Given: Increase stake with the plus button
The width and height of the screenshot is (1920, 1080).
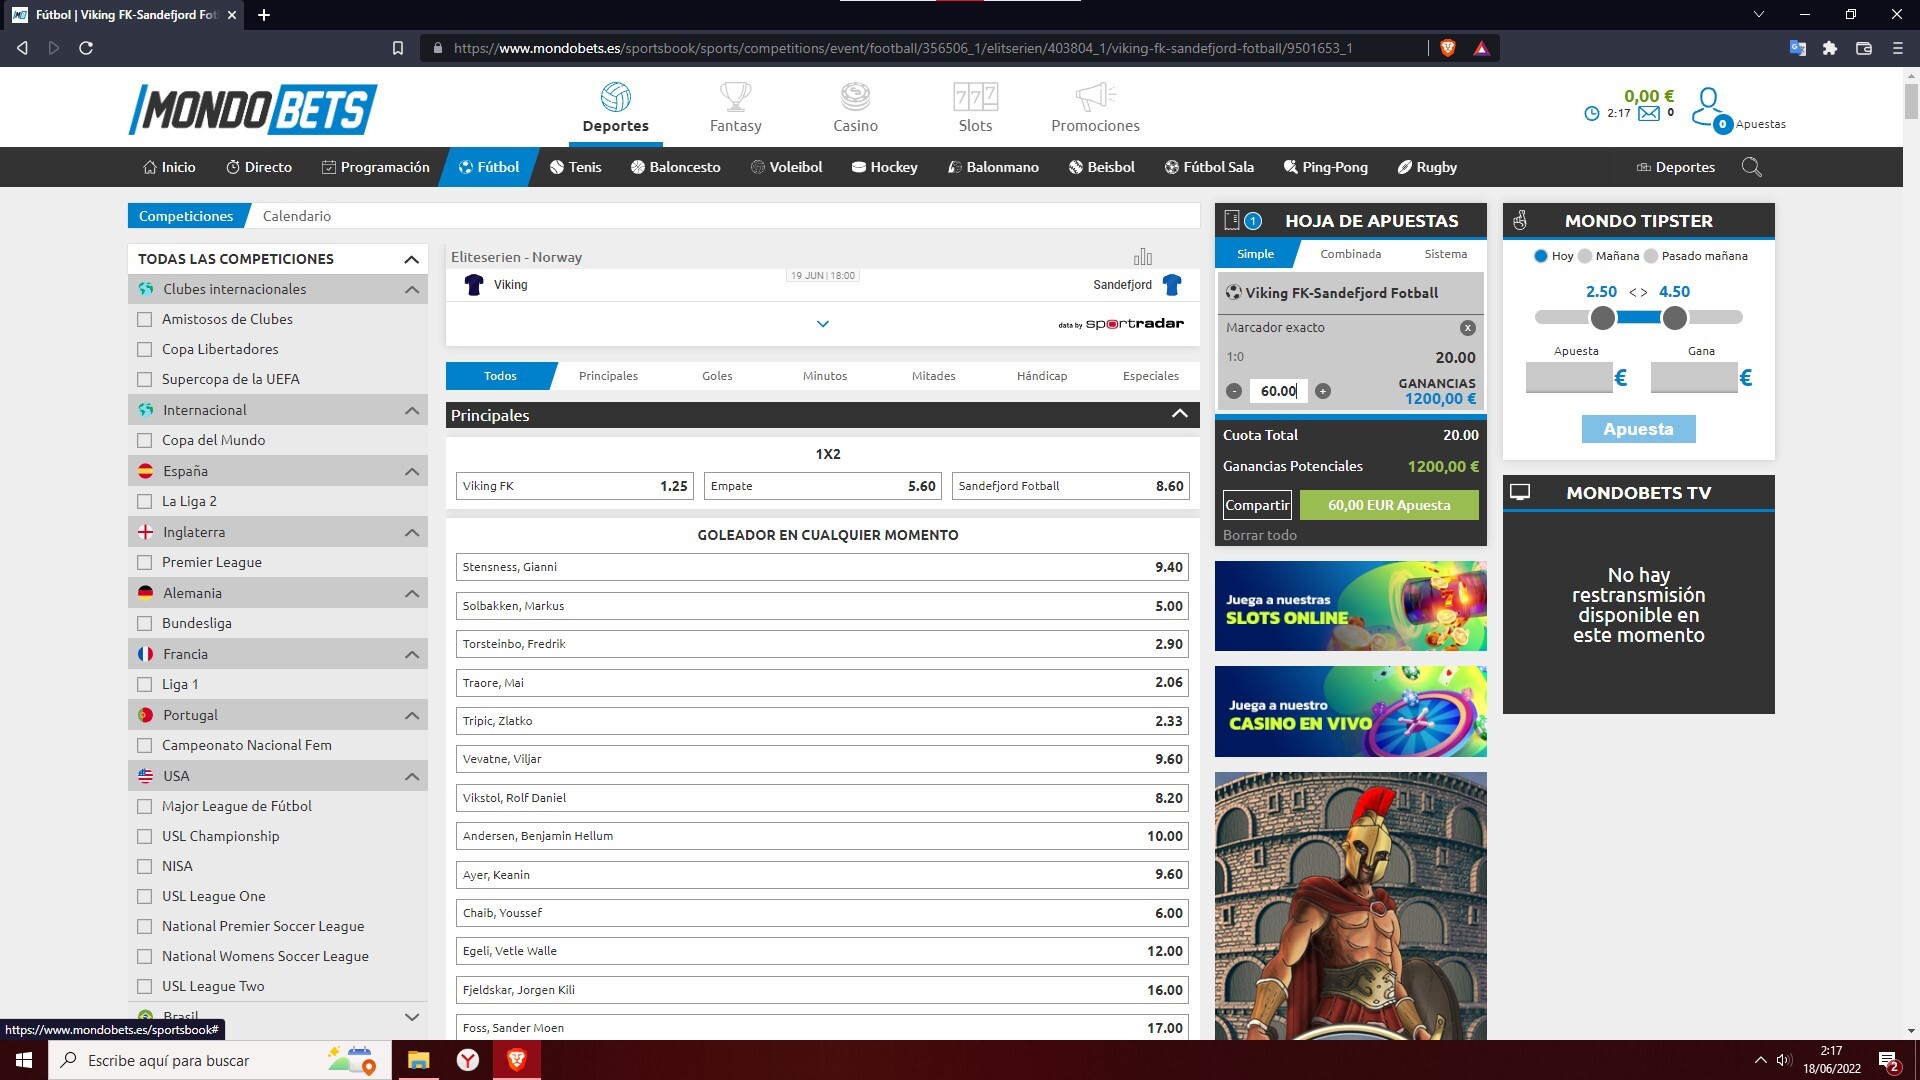Looking at the screenshot, I should coord(1323,391).
